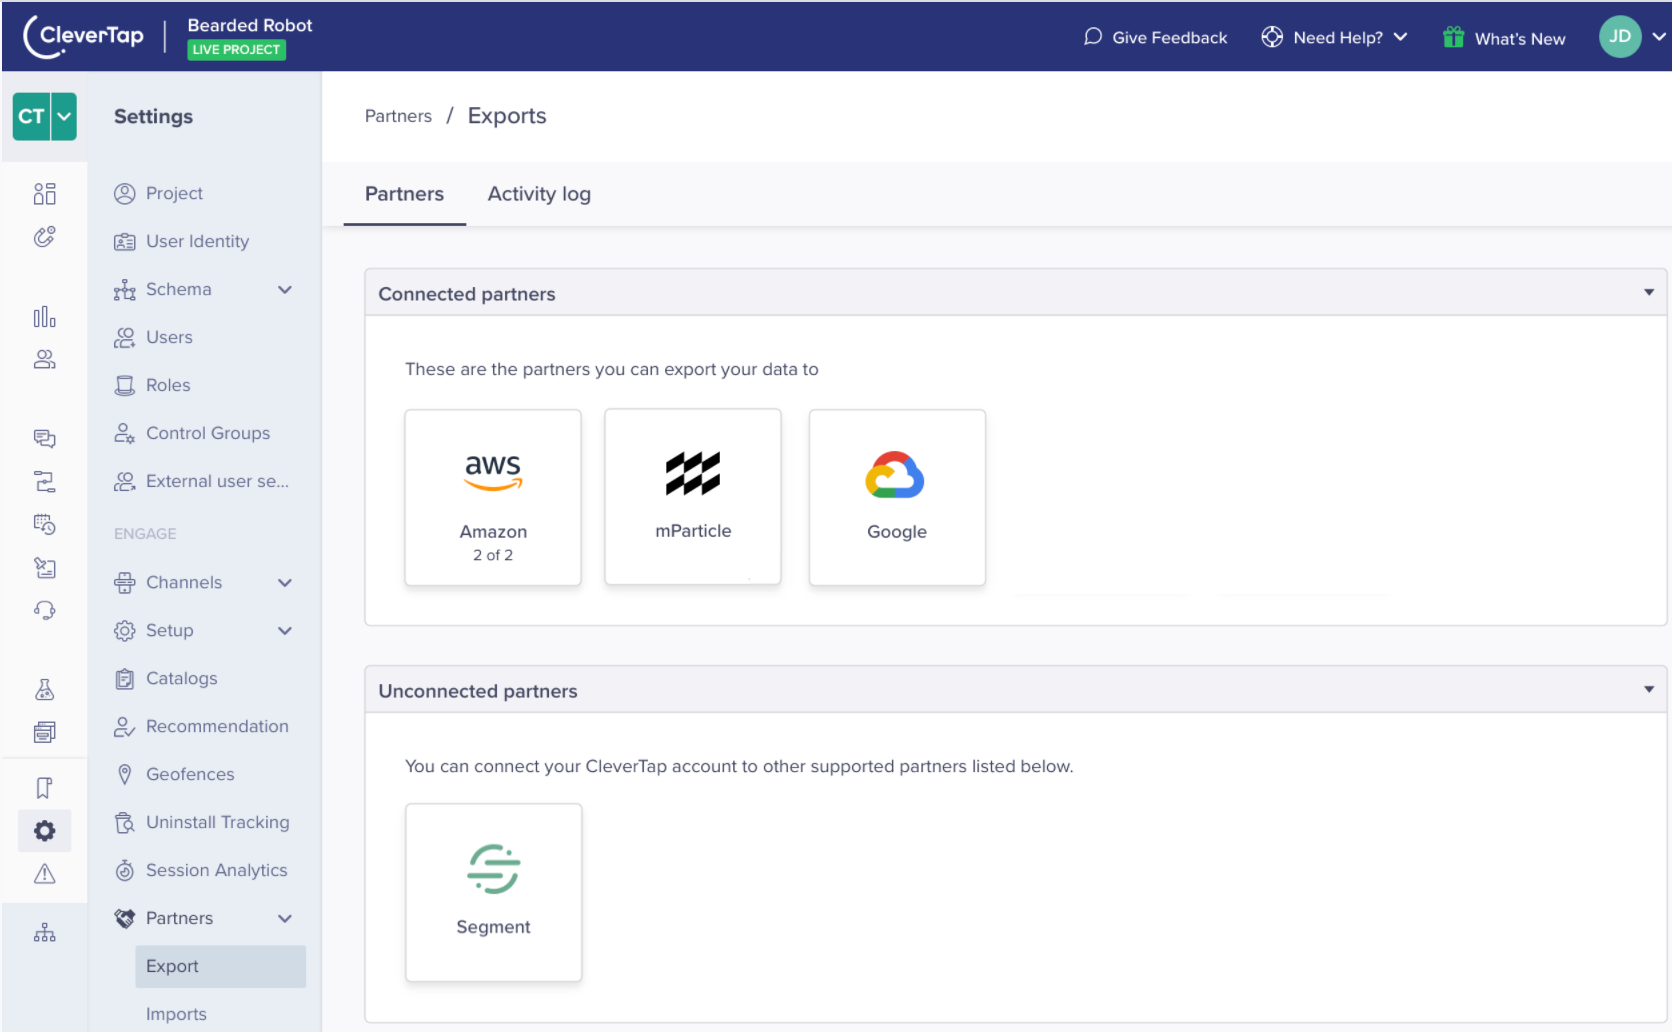Open the Google Cloud partner card
This screenshot has height=1032, width=1674.
click(x=897, y=497)
